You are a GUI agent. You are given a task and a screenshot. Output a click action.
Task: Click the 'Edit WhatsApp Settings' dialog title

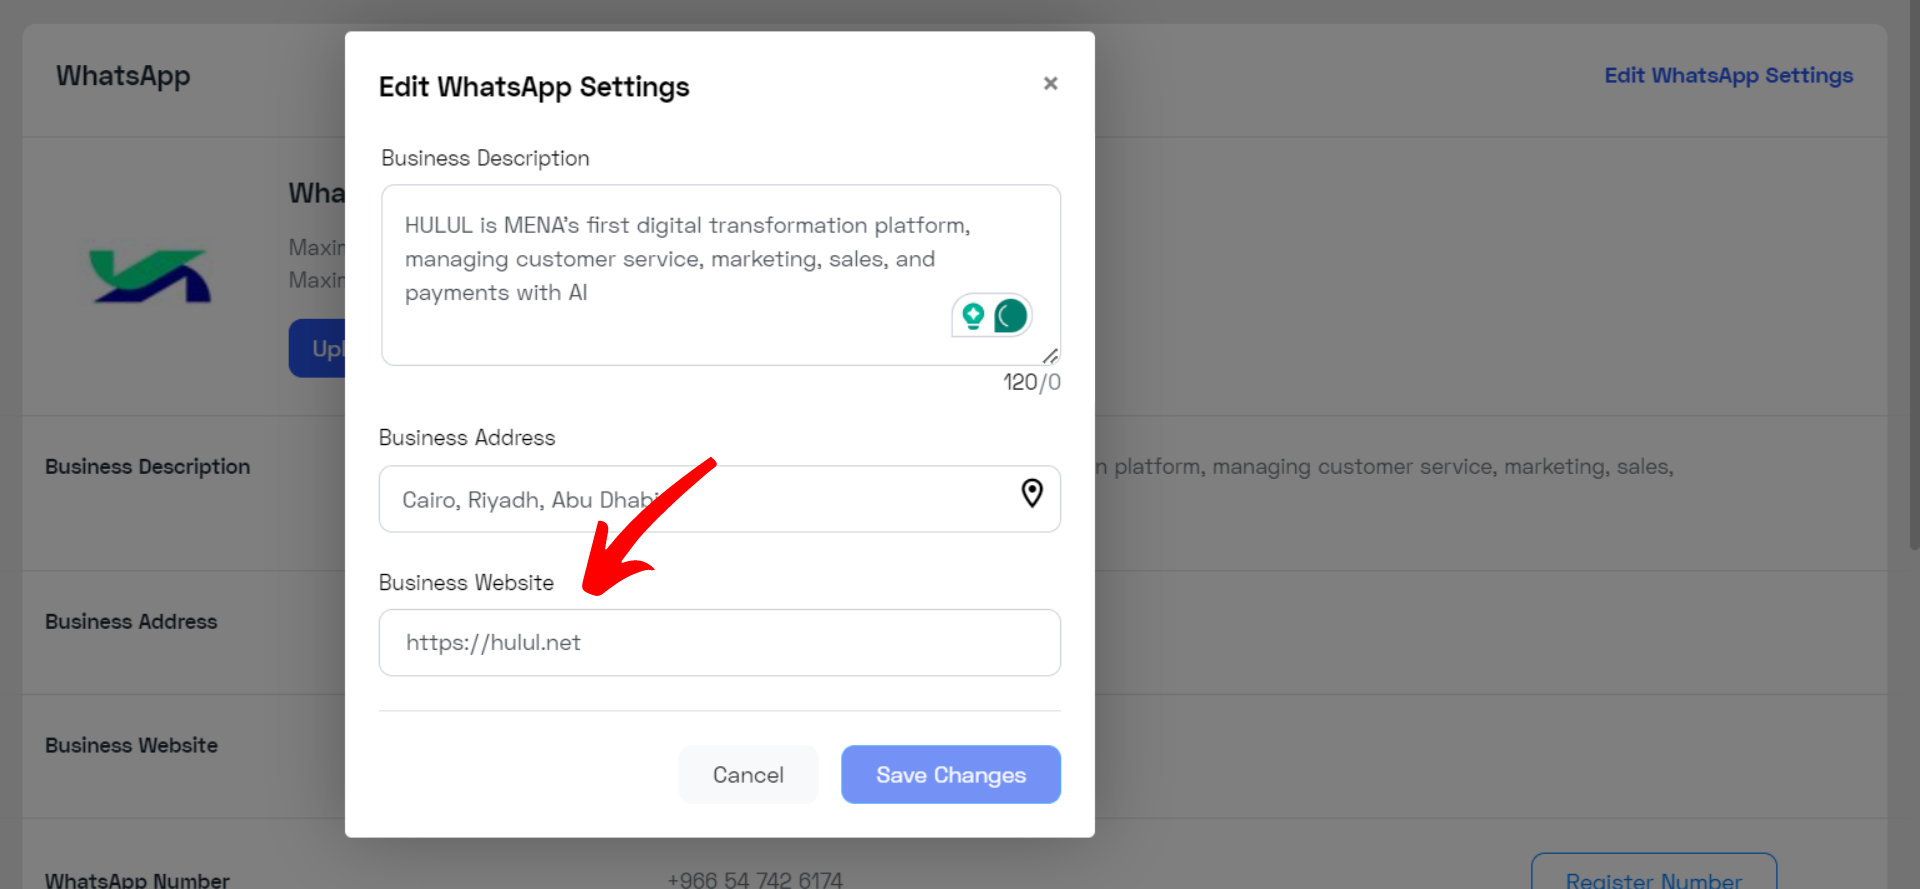coord(534,87)
